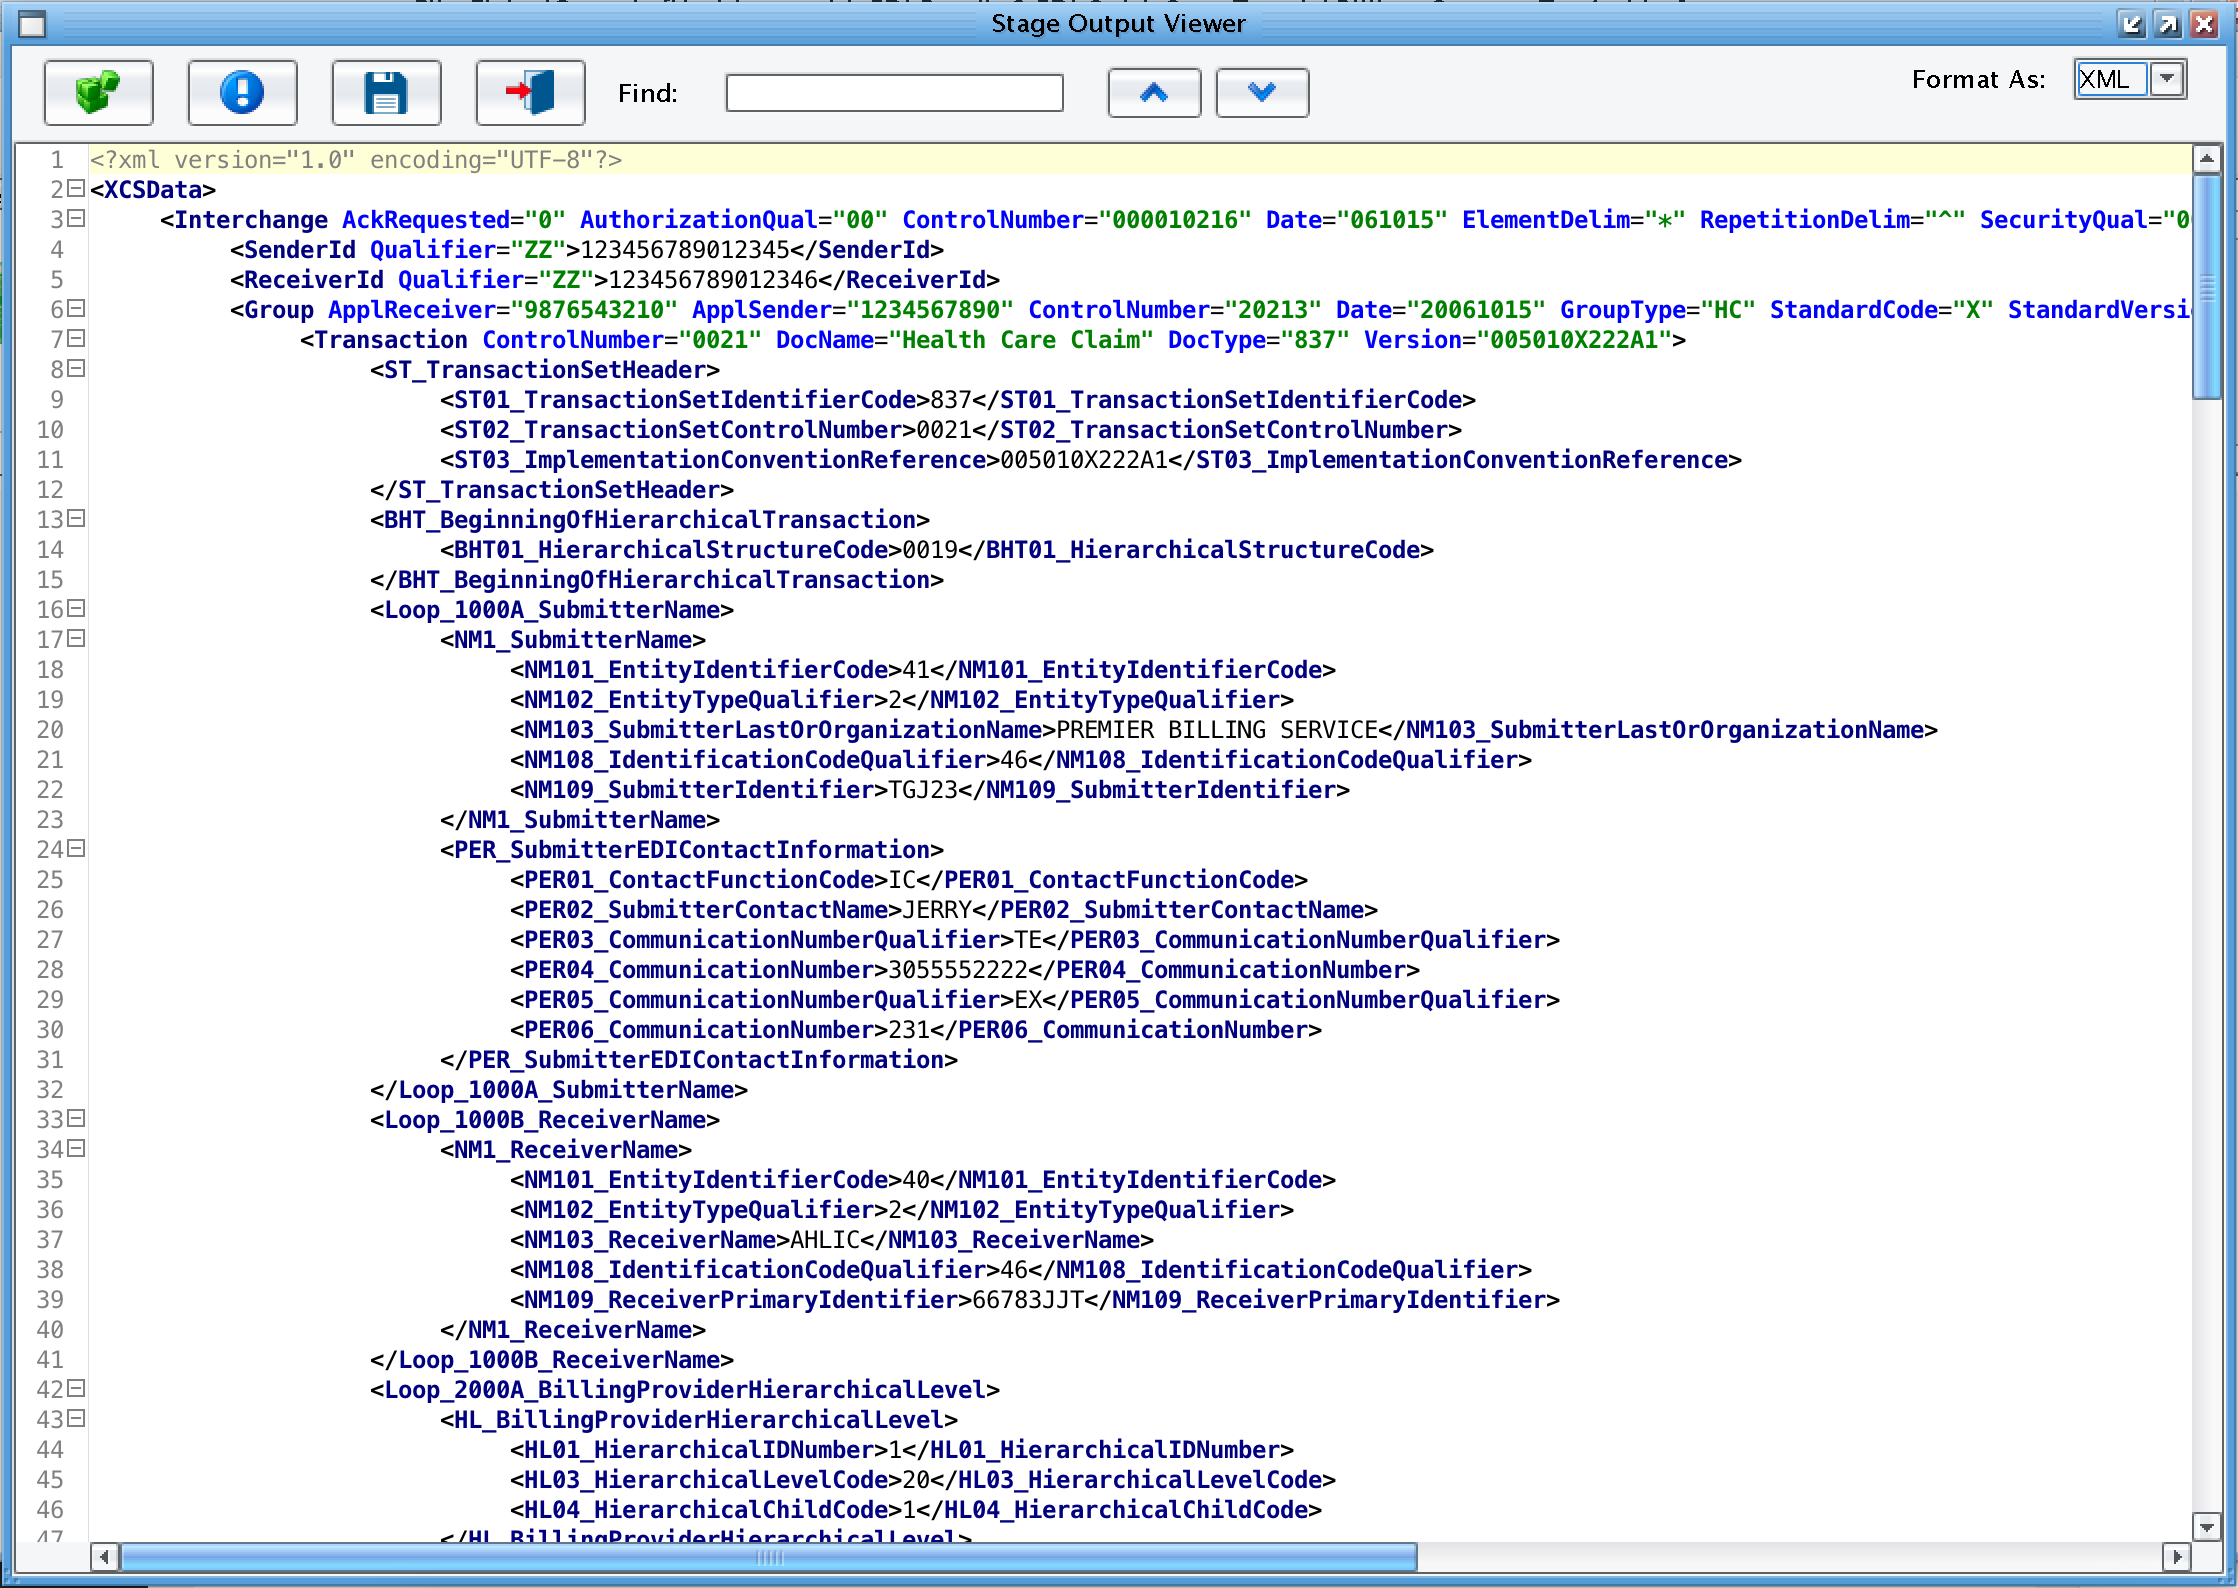2238x1588 pixels.
Task: Click the green cubes toolbar icon
Action: (x=98, y=93)
